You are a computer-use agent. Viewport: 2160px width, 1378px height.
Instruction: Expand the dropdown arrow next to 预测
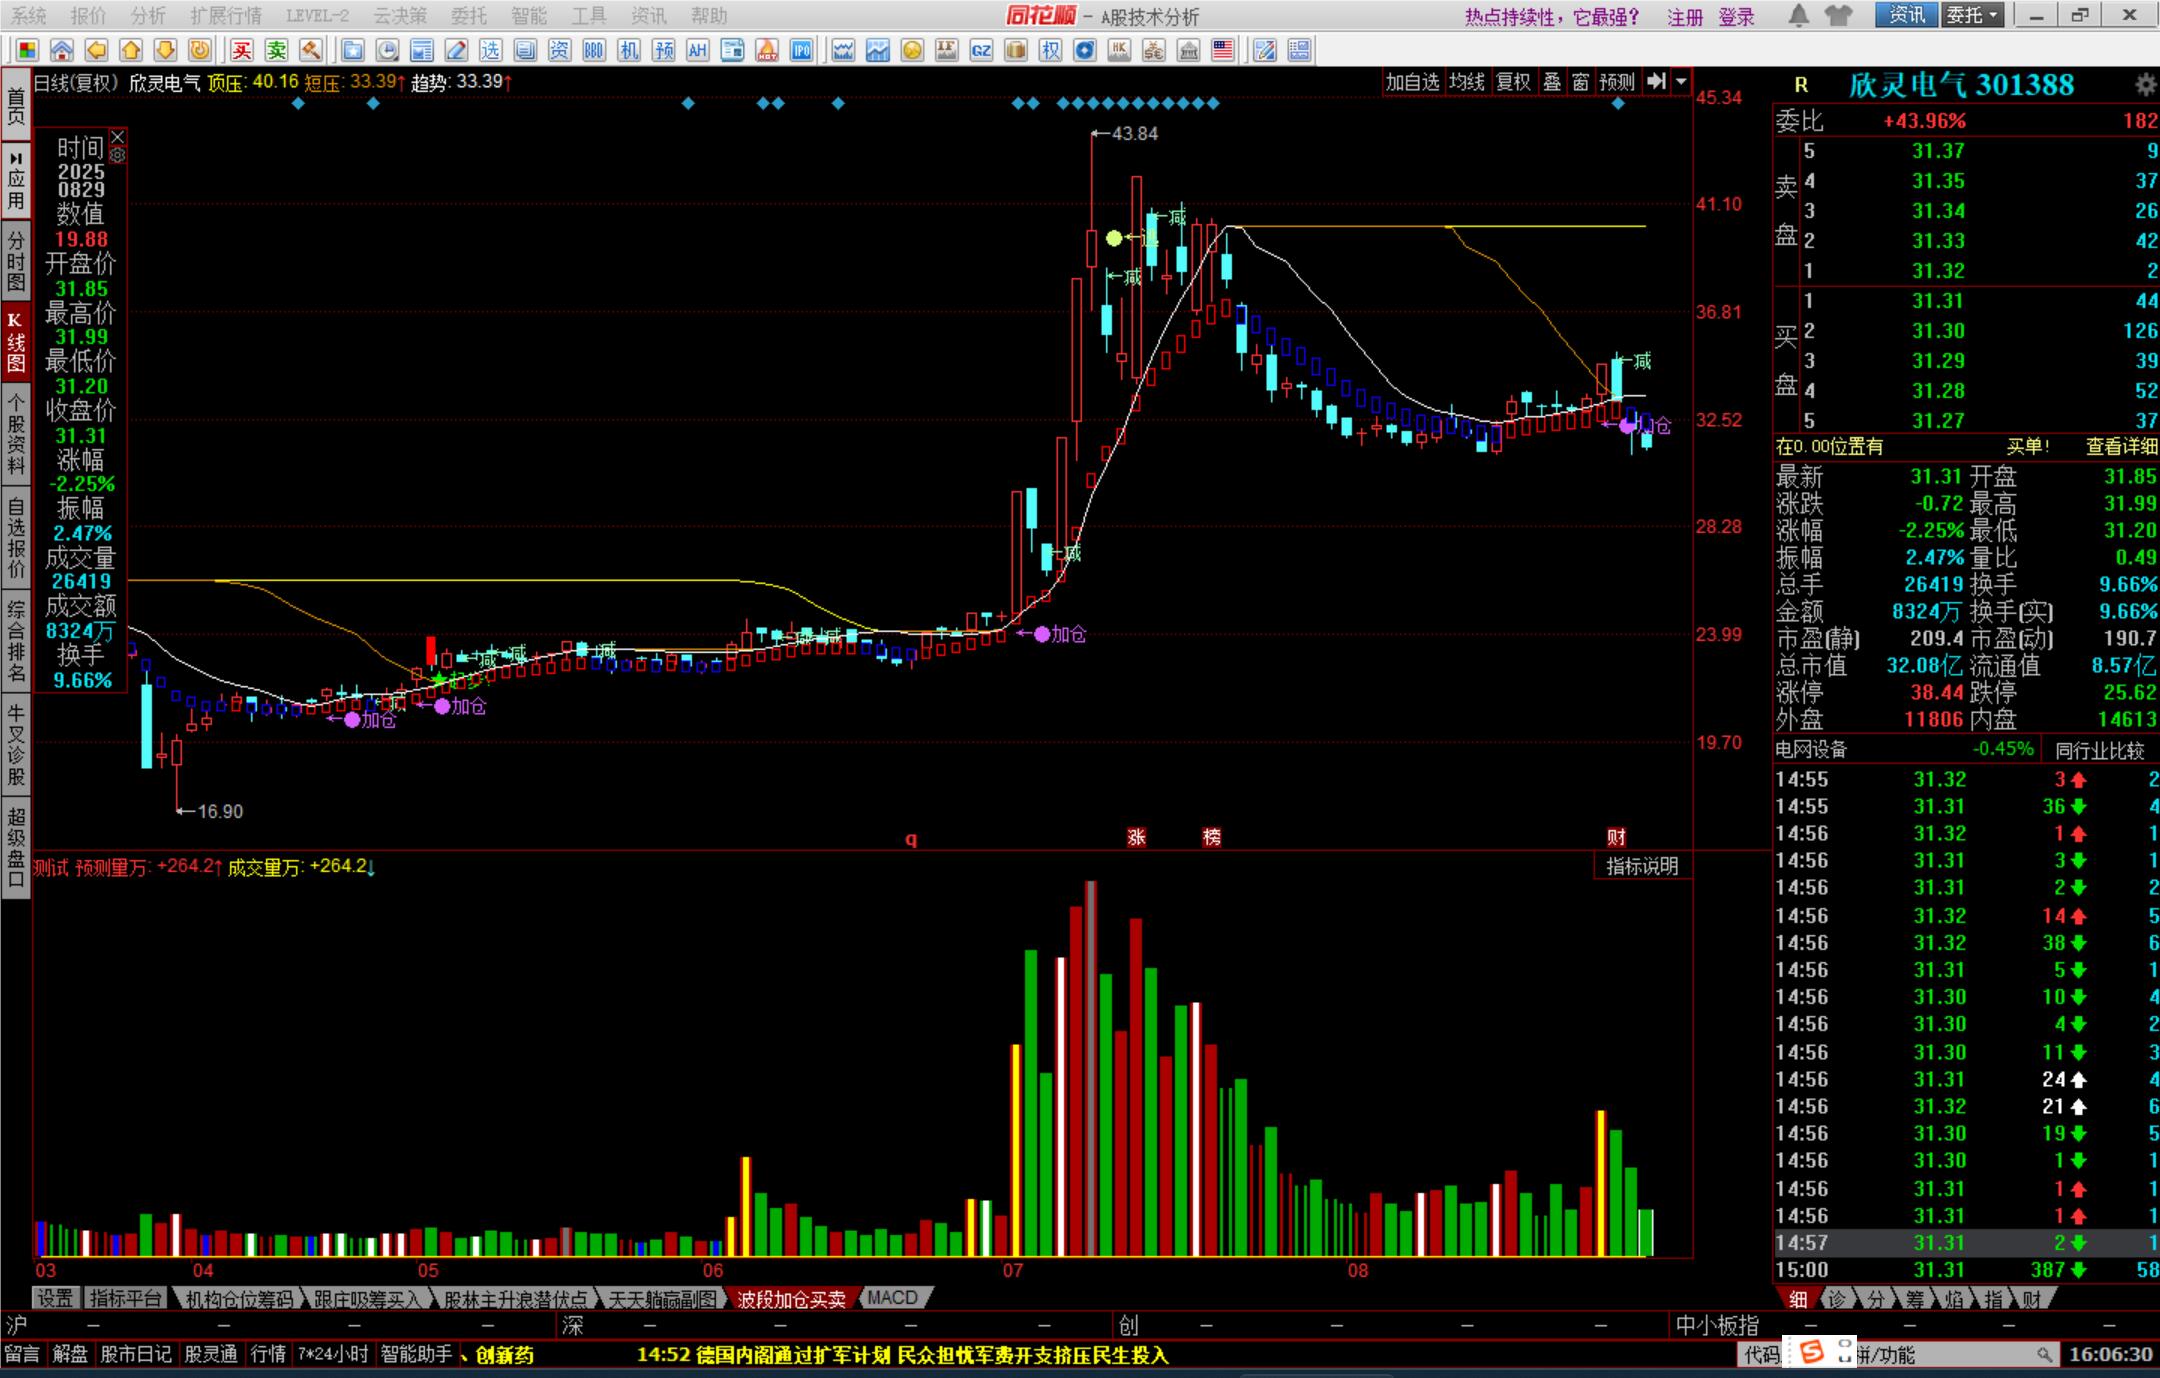coord(1682,82)
